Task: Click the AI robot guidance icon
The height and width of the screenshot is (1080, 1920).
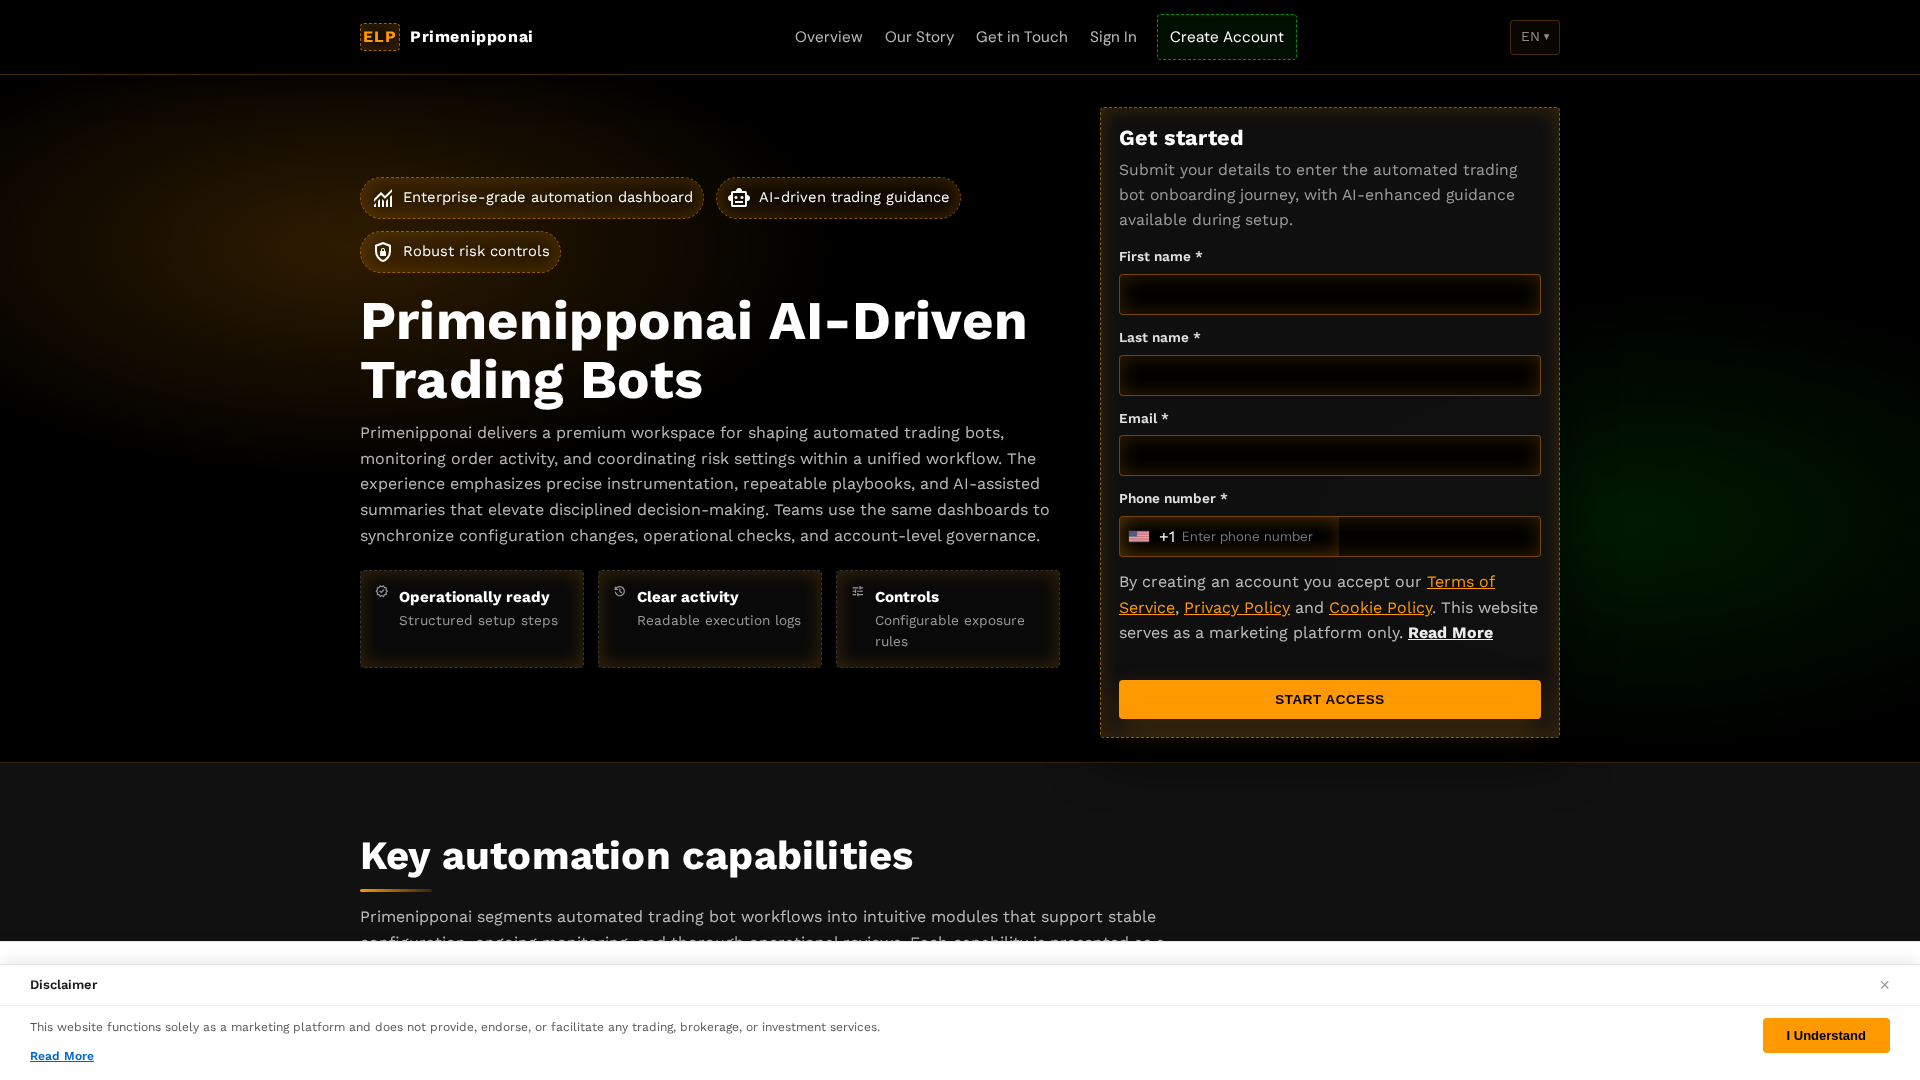Action: 739,198
